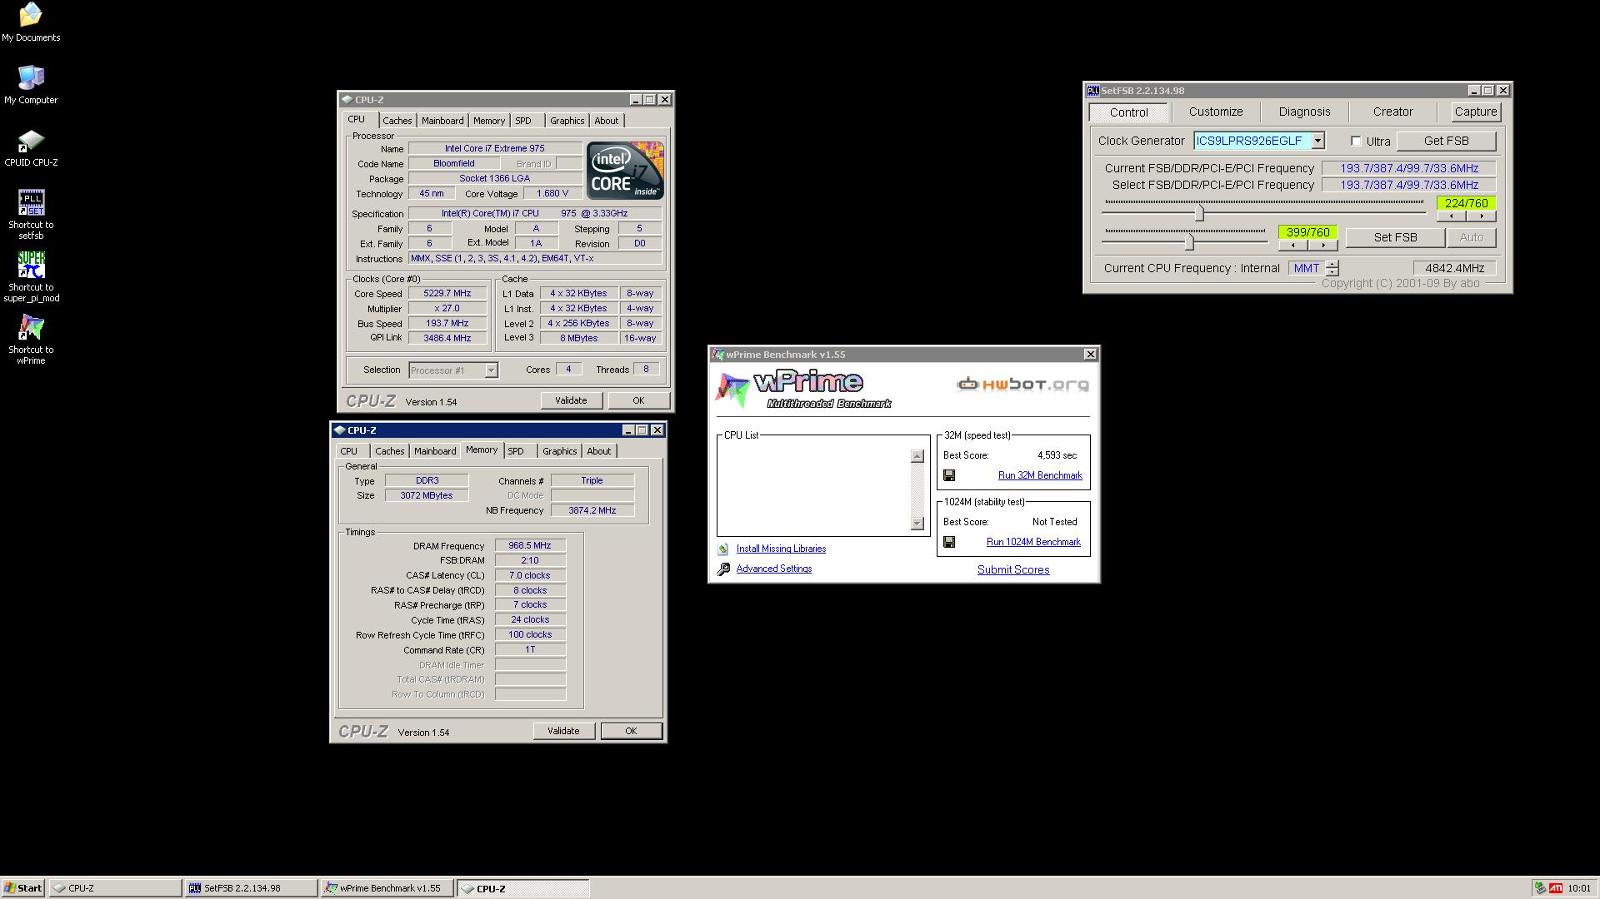Open the Submit Scores link
Image resolution: width=1600 pixels, height=899 pixels.
pos(1013,570)
